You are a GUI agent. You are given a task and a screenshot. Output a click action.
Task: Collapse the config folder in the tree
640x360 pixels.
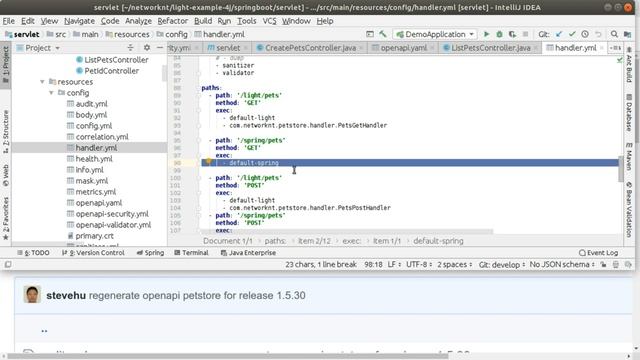pos(51,93)
